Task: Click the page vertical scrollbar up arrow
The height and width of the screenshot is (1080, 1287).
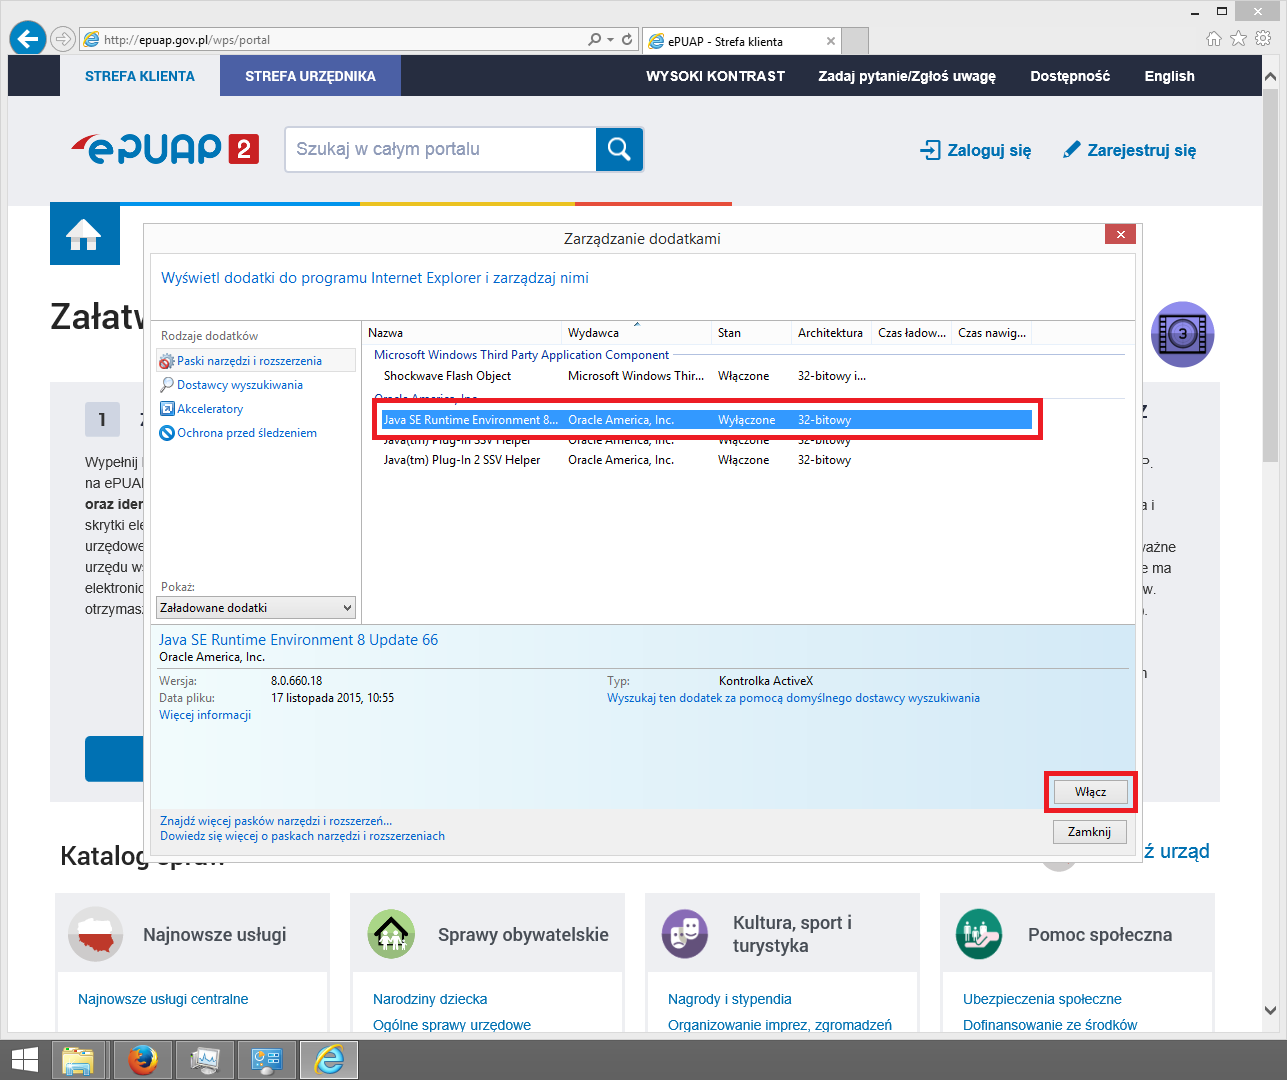Action: [1270, 76]
